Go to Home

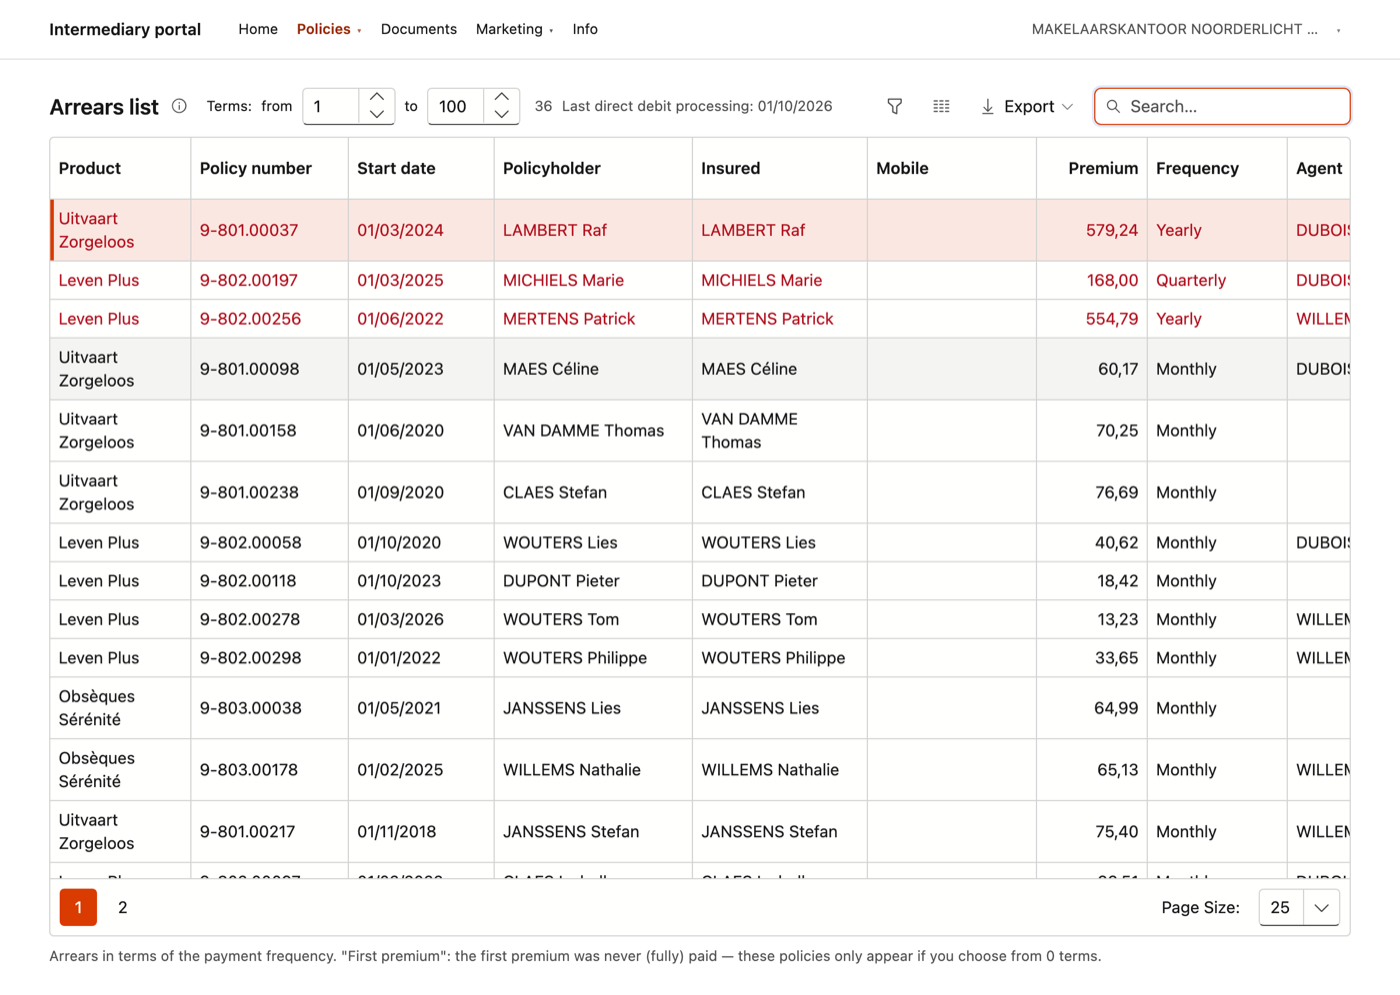click(x=258, y=29)
